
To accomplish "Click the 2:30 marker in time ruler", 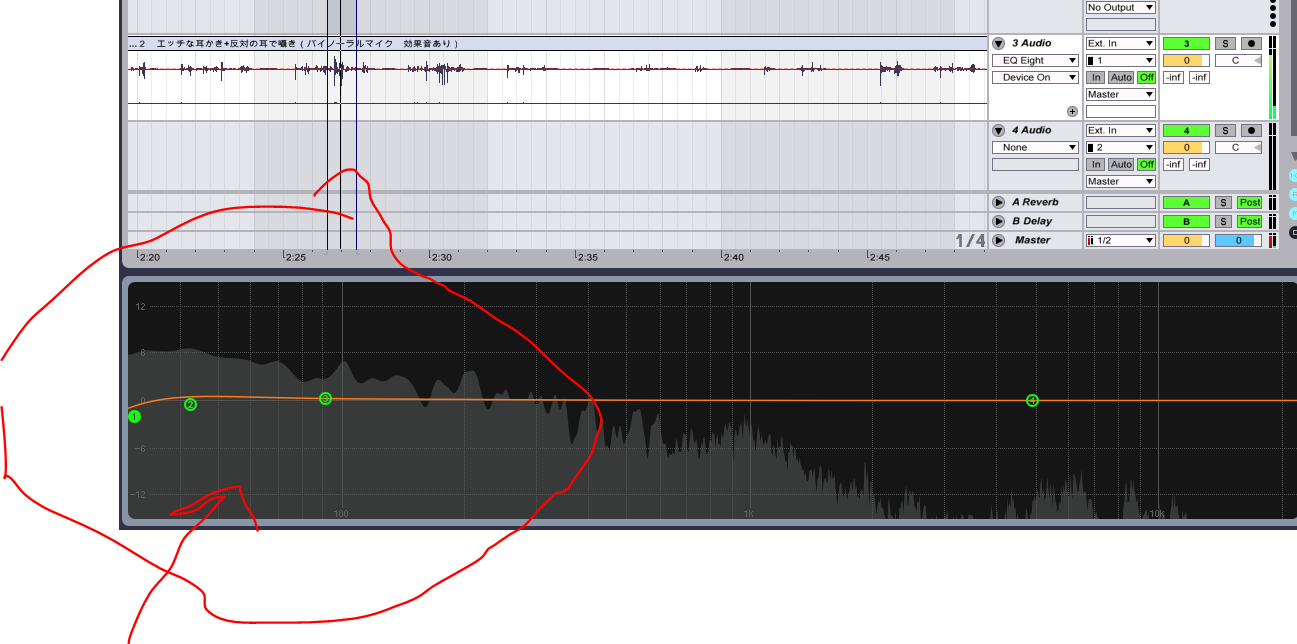I will pyautogui.click(x=442, y=257).
